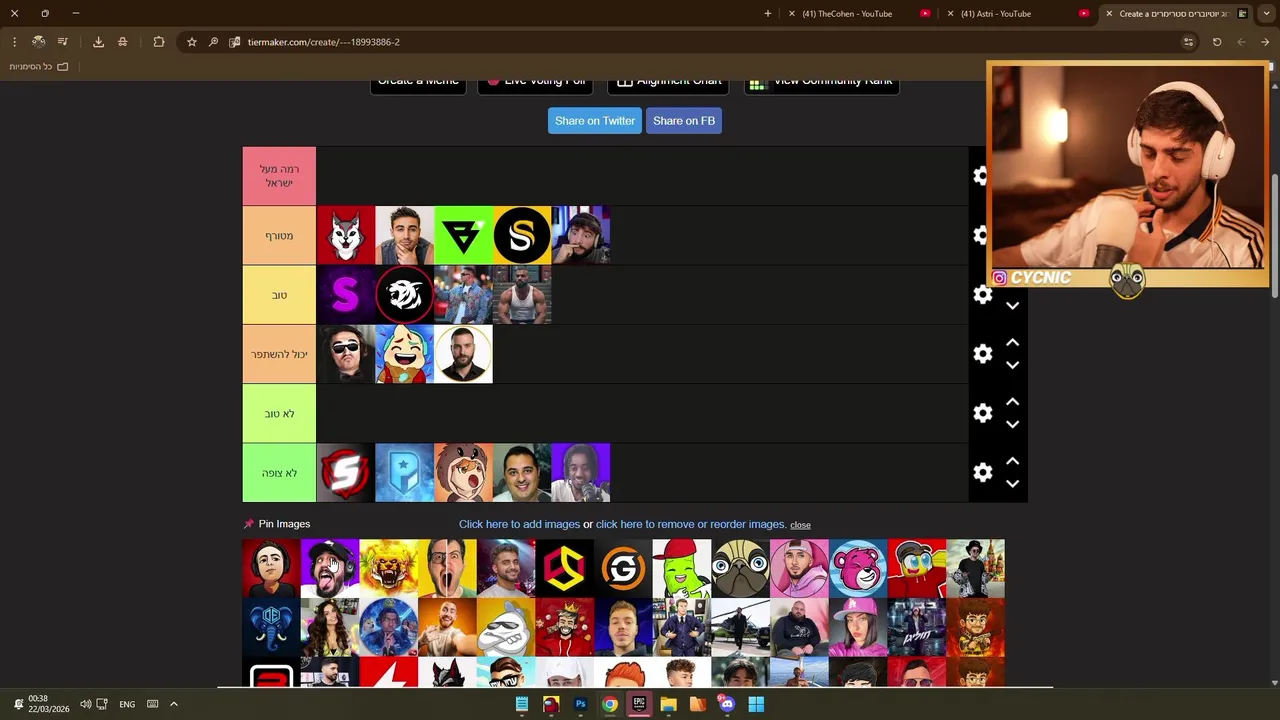Open the zoom magnifier in address bar
Viewport: 1280px width, 720px height.
[213, 42]
